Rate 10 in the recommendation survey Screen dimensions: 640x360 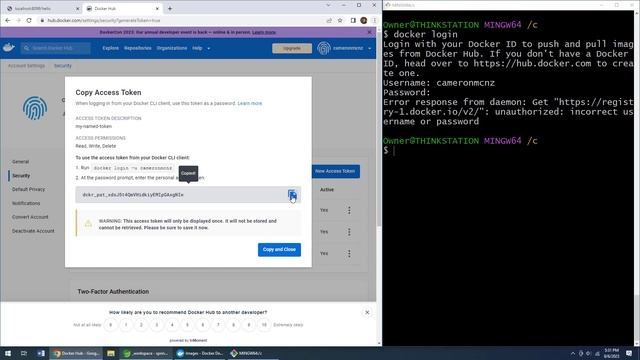point(264,325)
